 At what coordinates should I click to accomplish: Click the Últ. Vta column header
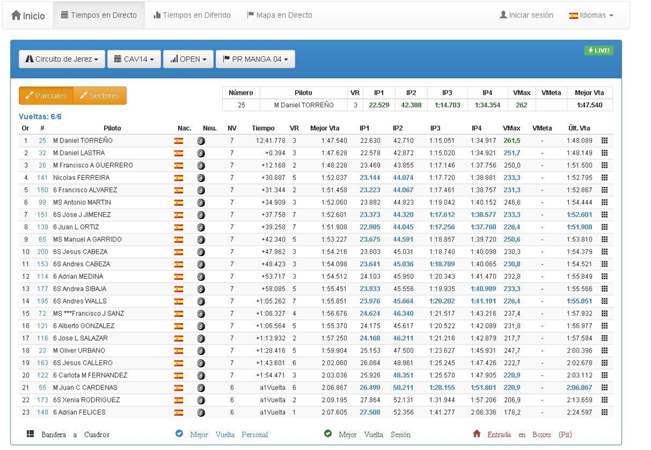click(x=579, y=128)
